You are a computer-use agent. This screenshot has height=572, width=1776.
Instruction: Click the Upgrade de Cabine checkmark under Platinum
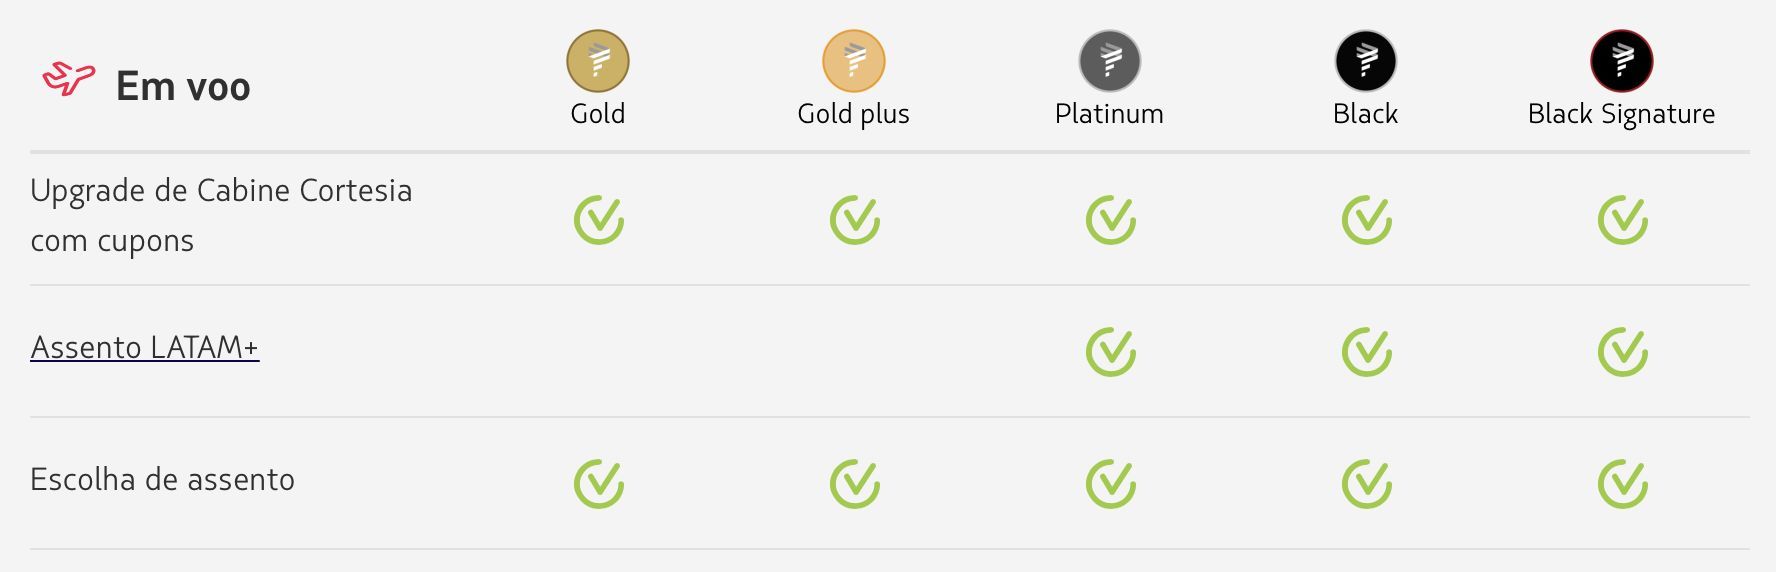(1111, 220)
